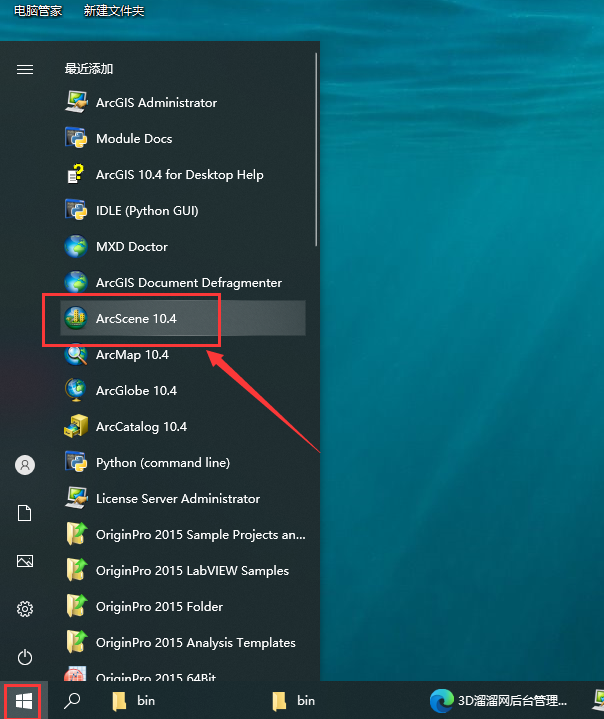The height and width of the screenshot is (719, 604).
Task: Open the user account icon
Action: pyautogui.click(x=25, y=465)
